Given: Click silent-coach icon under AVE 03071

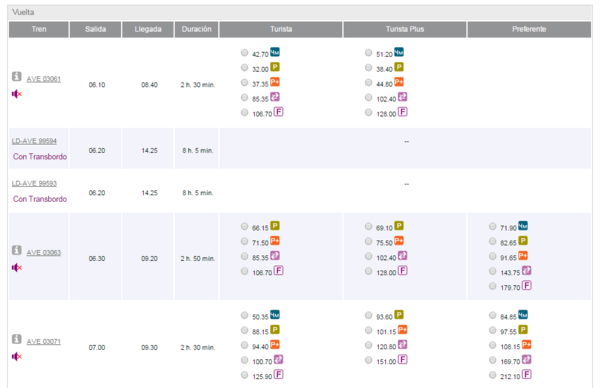Looking at the screenshot, I should coord(17,357).
